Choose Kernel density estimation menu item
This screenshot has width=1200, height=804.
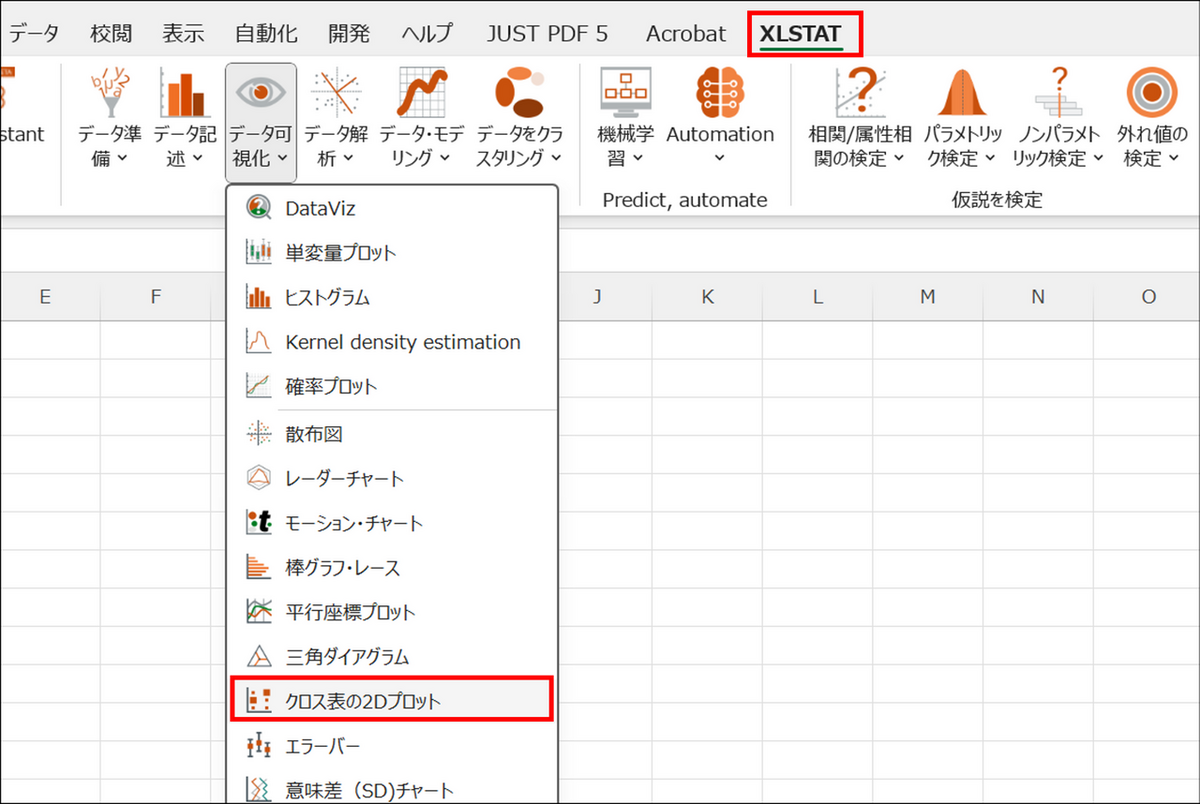tap(402, 342)
